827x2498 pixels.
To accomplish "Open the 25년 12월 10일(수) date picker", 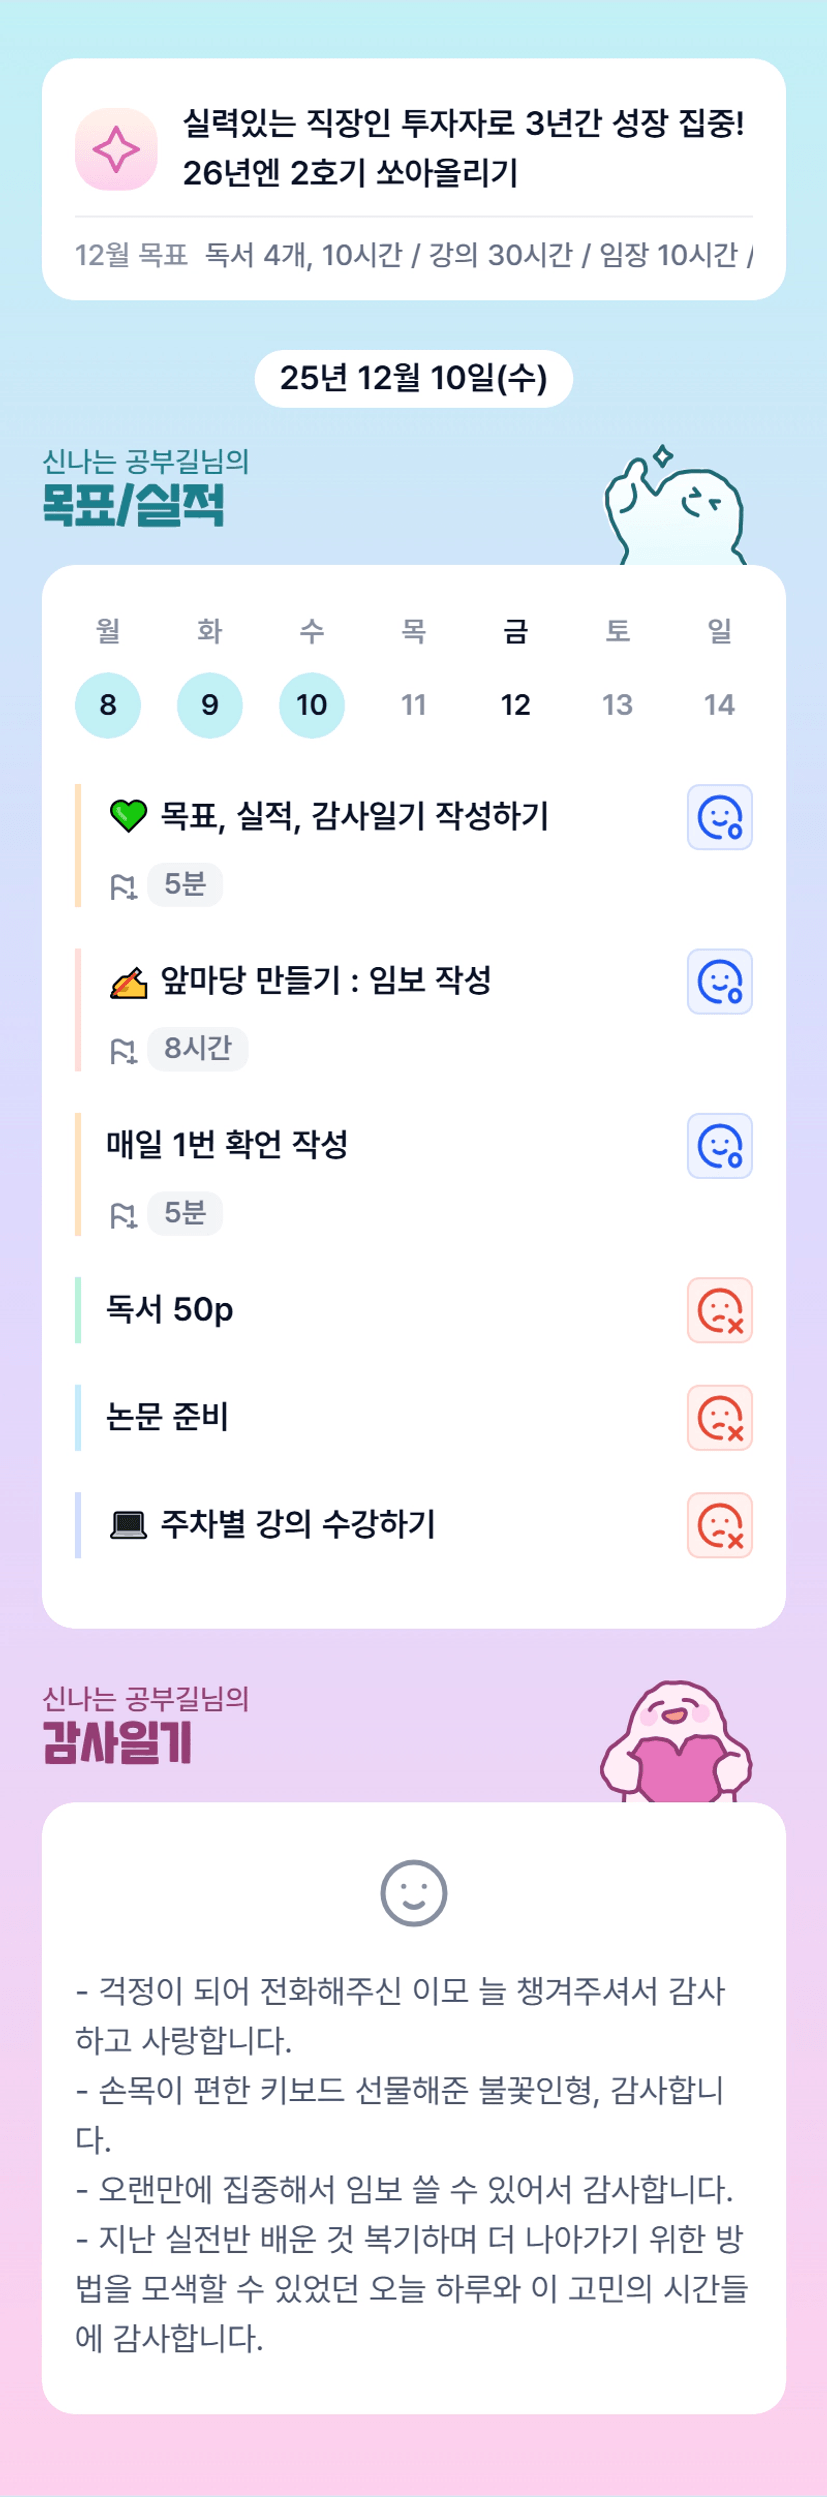I will coord(413,379).
